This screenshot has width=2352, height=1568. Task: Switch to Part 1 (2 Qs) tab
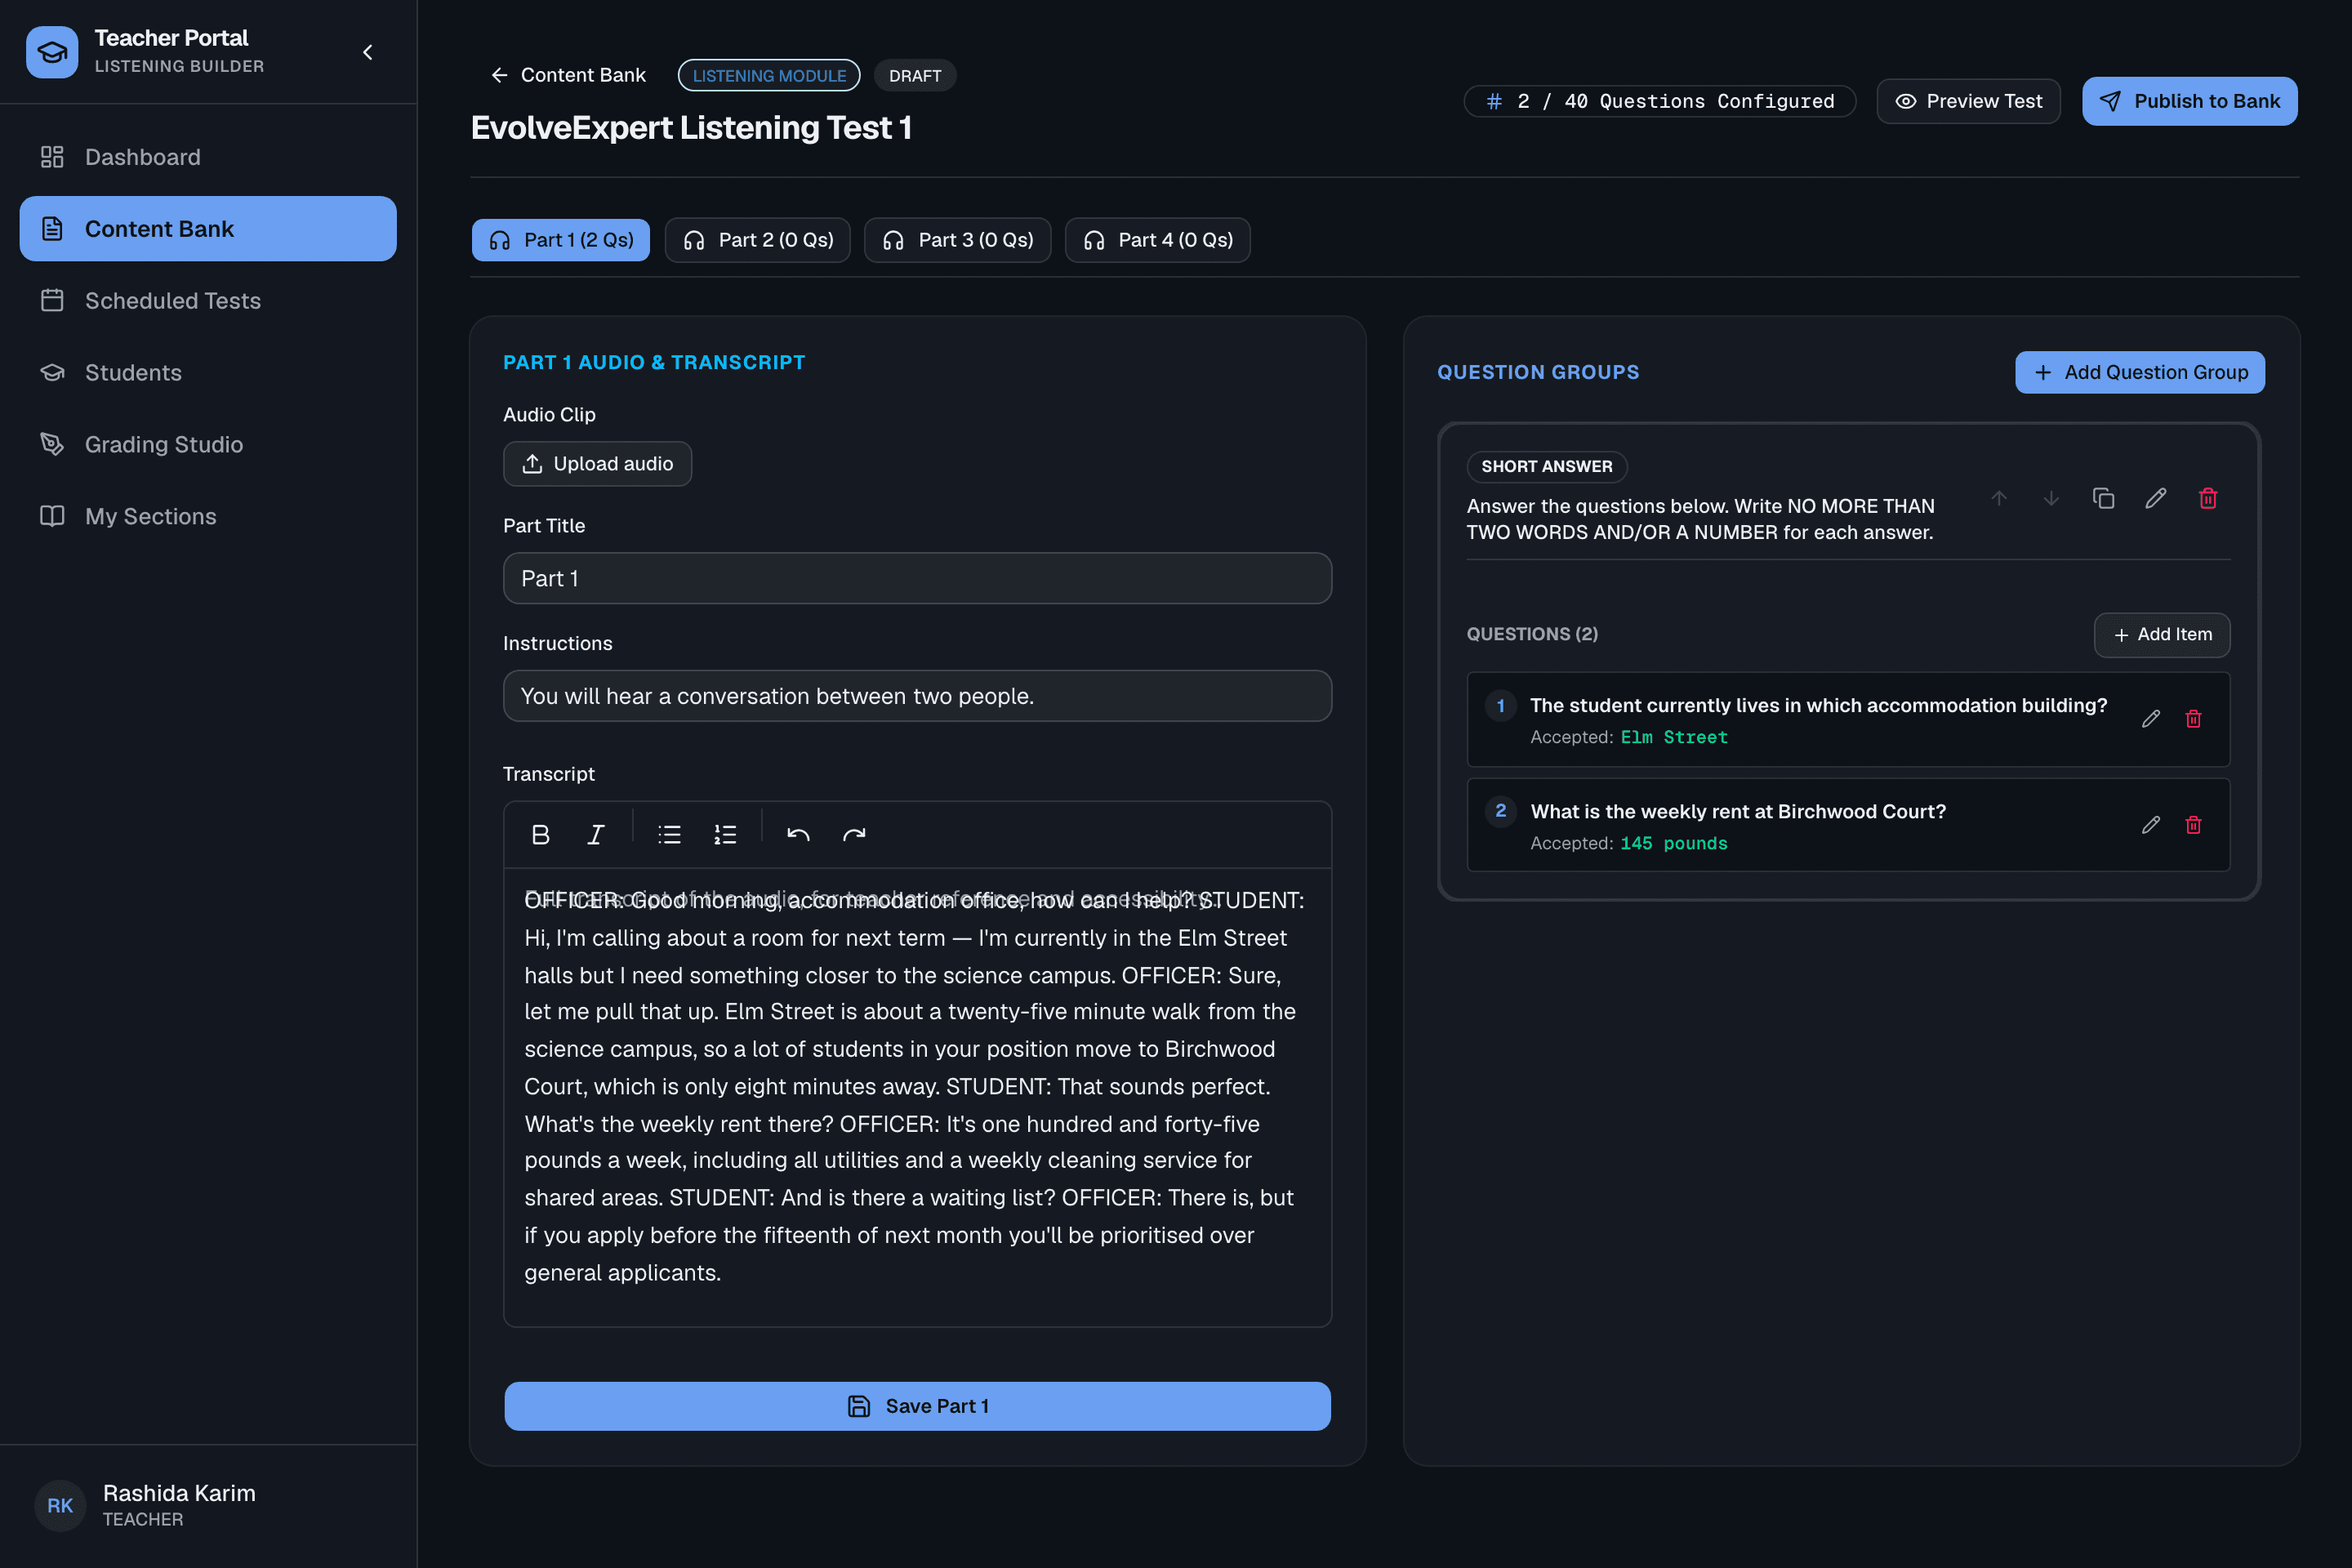point(561,240)
